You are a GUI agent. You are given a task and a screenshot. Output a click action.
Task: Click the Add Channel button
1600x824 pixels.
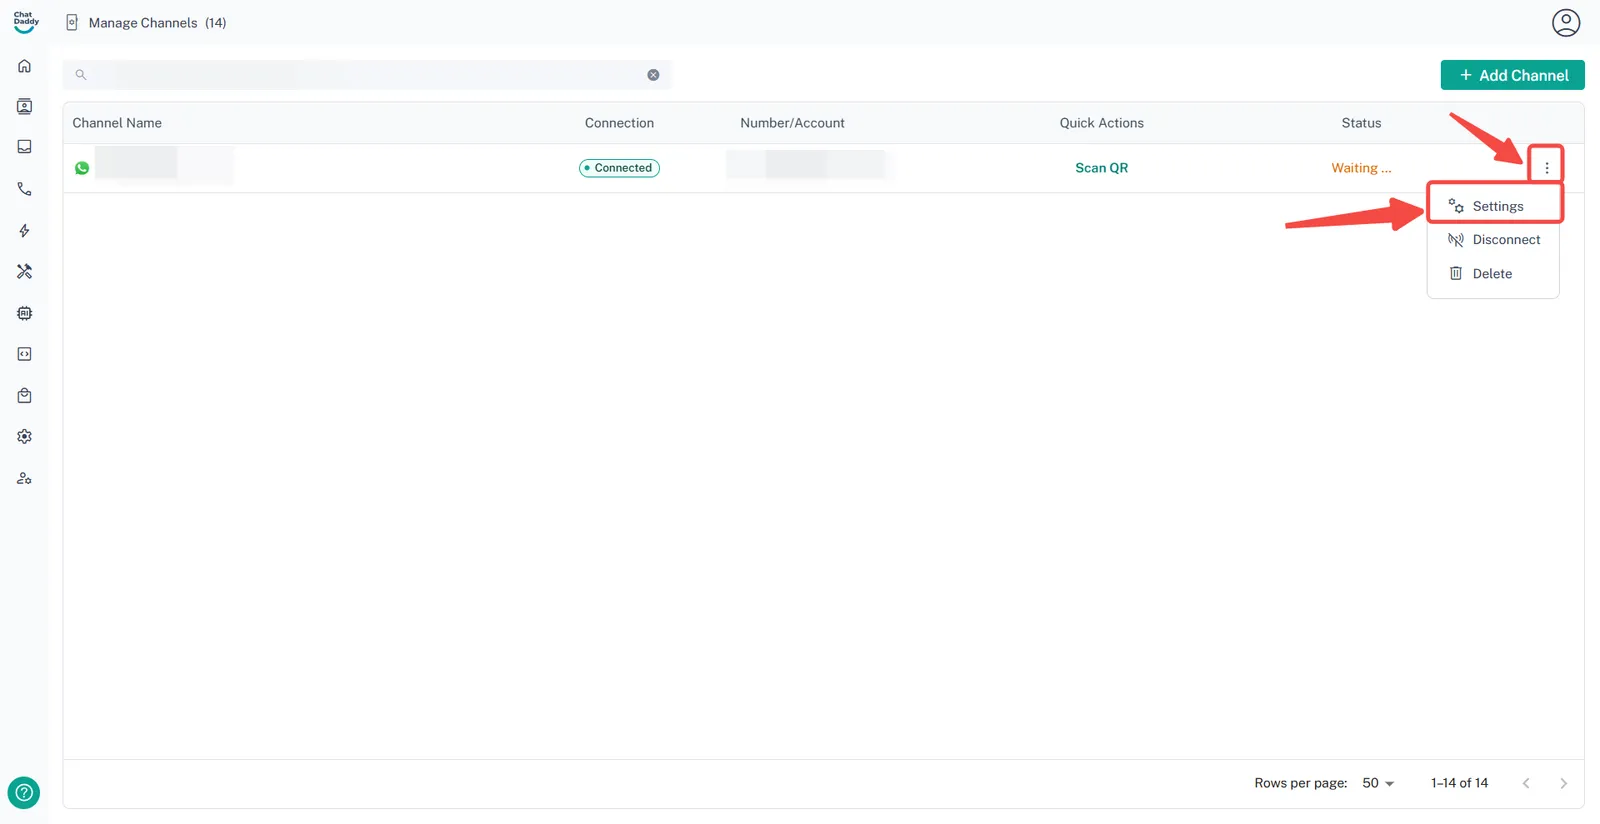point(1512,75)
